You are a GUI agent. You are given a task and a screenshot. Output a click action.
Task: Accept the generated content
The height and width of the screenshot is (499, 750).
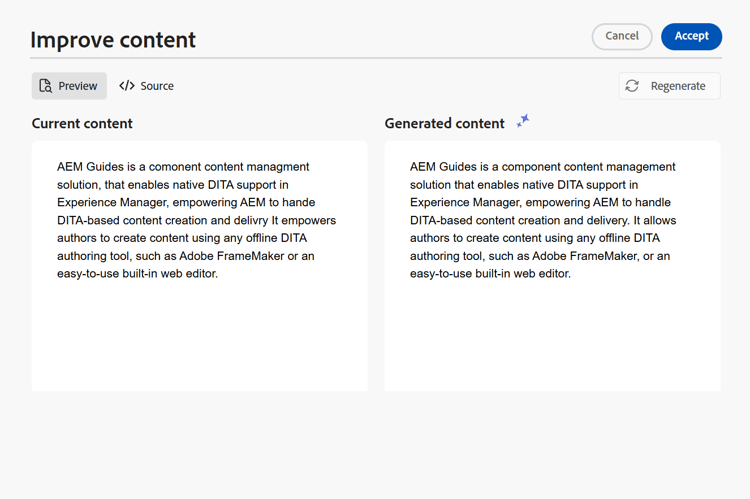(x=691, y=36)
